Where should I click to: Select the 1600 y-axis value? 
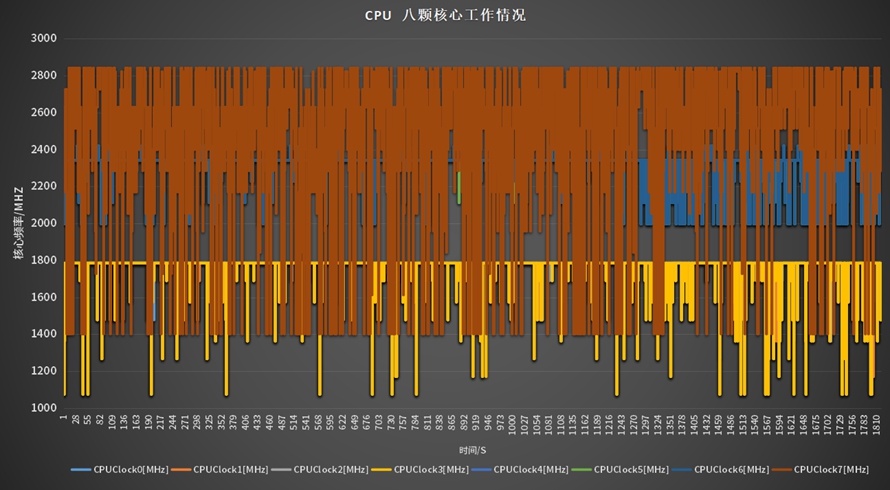(44, 297)
